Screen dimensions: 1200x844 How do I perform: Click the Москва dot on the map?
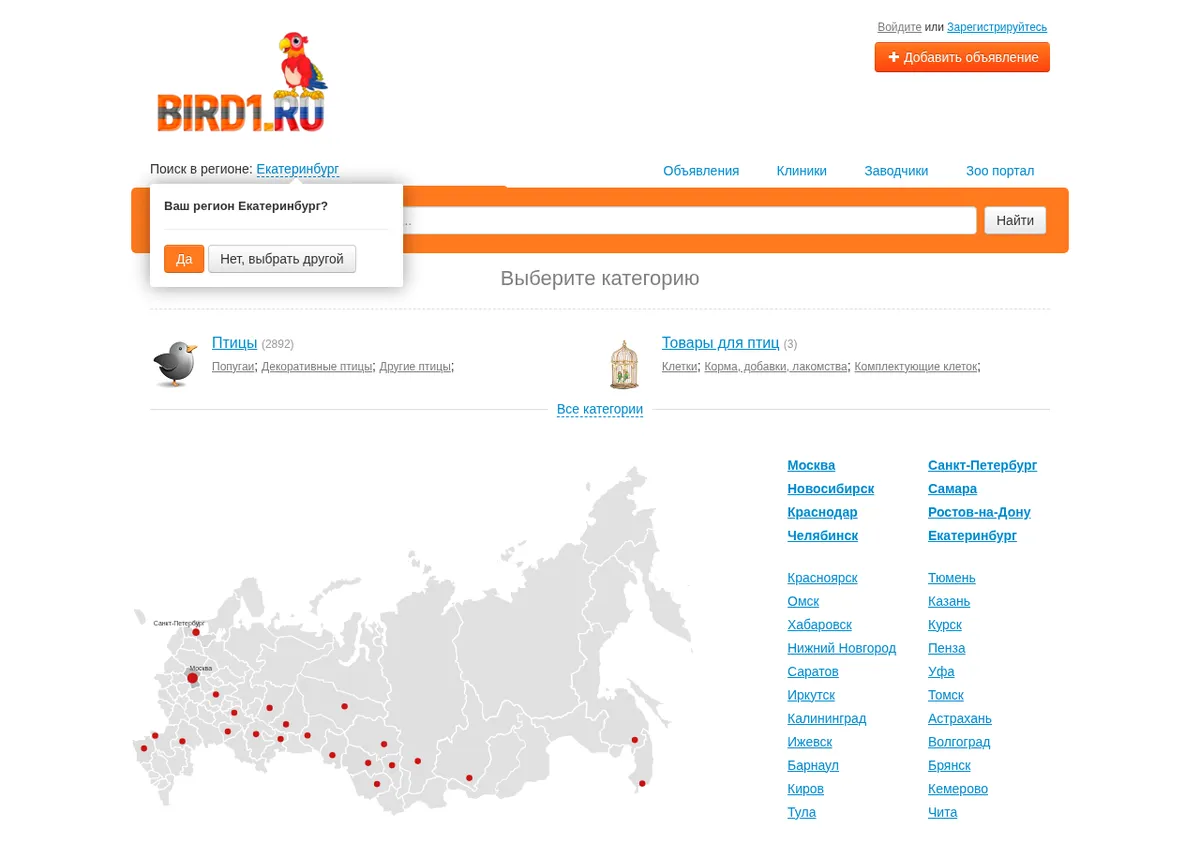tap(193, 678)
